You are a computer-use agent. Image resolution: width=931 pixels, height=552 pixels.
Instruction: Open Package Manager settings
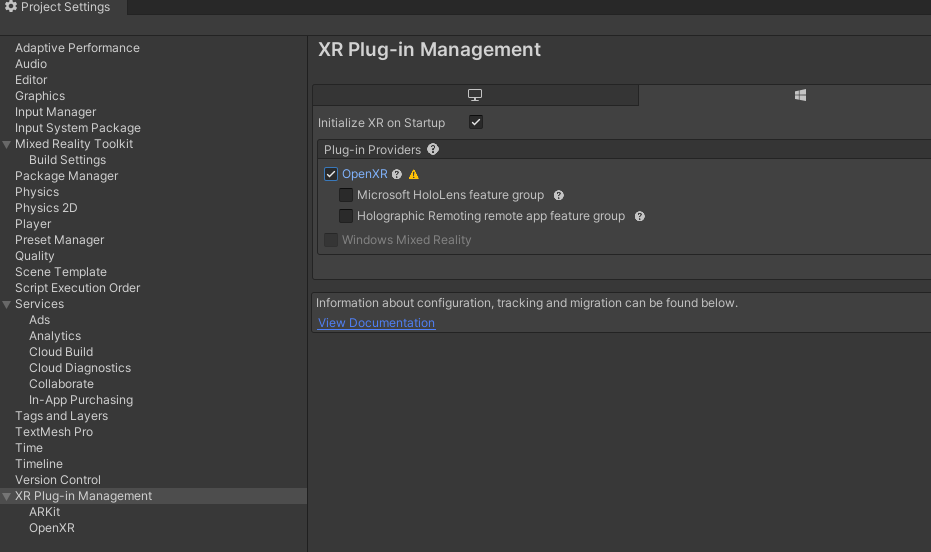tap(66, 176)
